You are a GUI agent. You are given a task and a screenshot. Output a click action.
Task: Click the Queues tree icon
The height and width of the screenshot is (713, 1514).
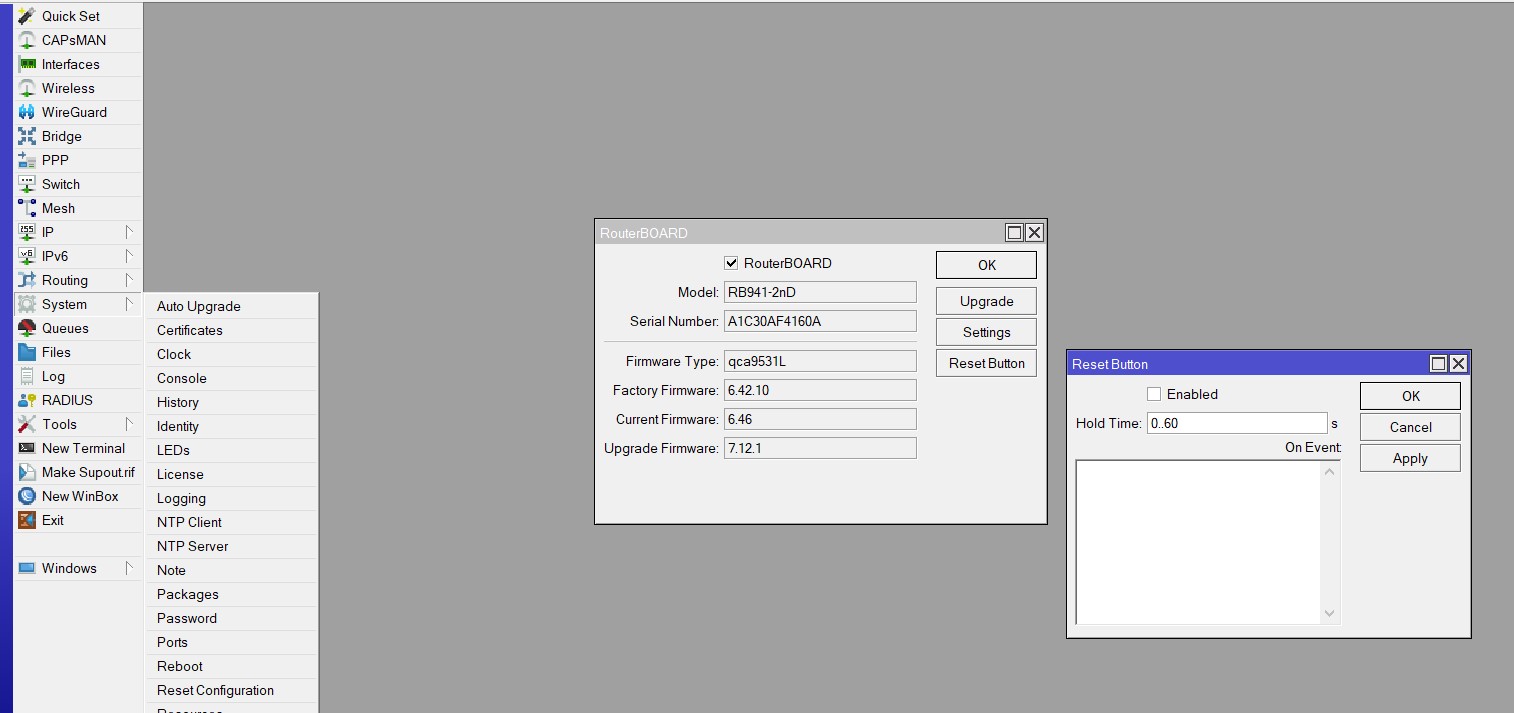pyautogui.click(x=27, y=328)
